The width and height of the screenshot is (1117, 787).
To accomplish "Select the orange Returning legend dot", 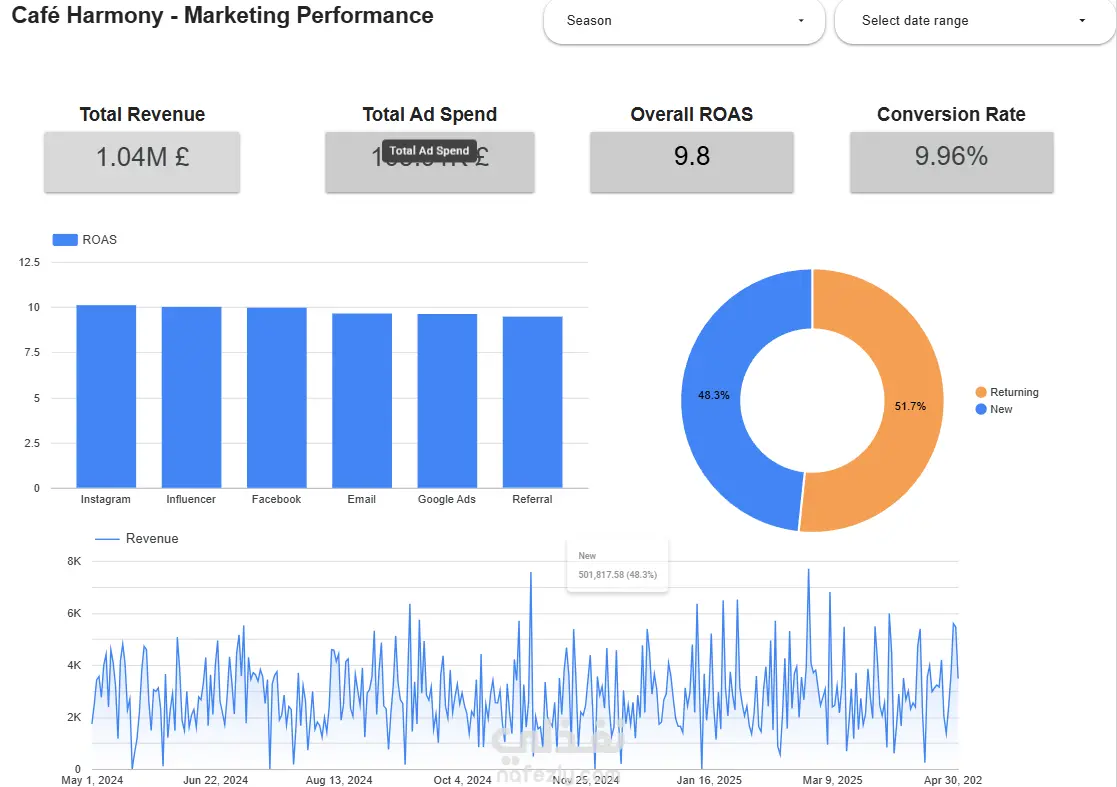I will point(981,392).
